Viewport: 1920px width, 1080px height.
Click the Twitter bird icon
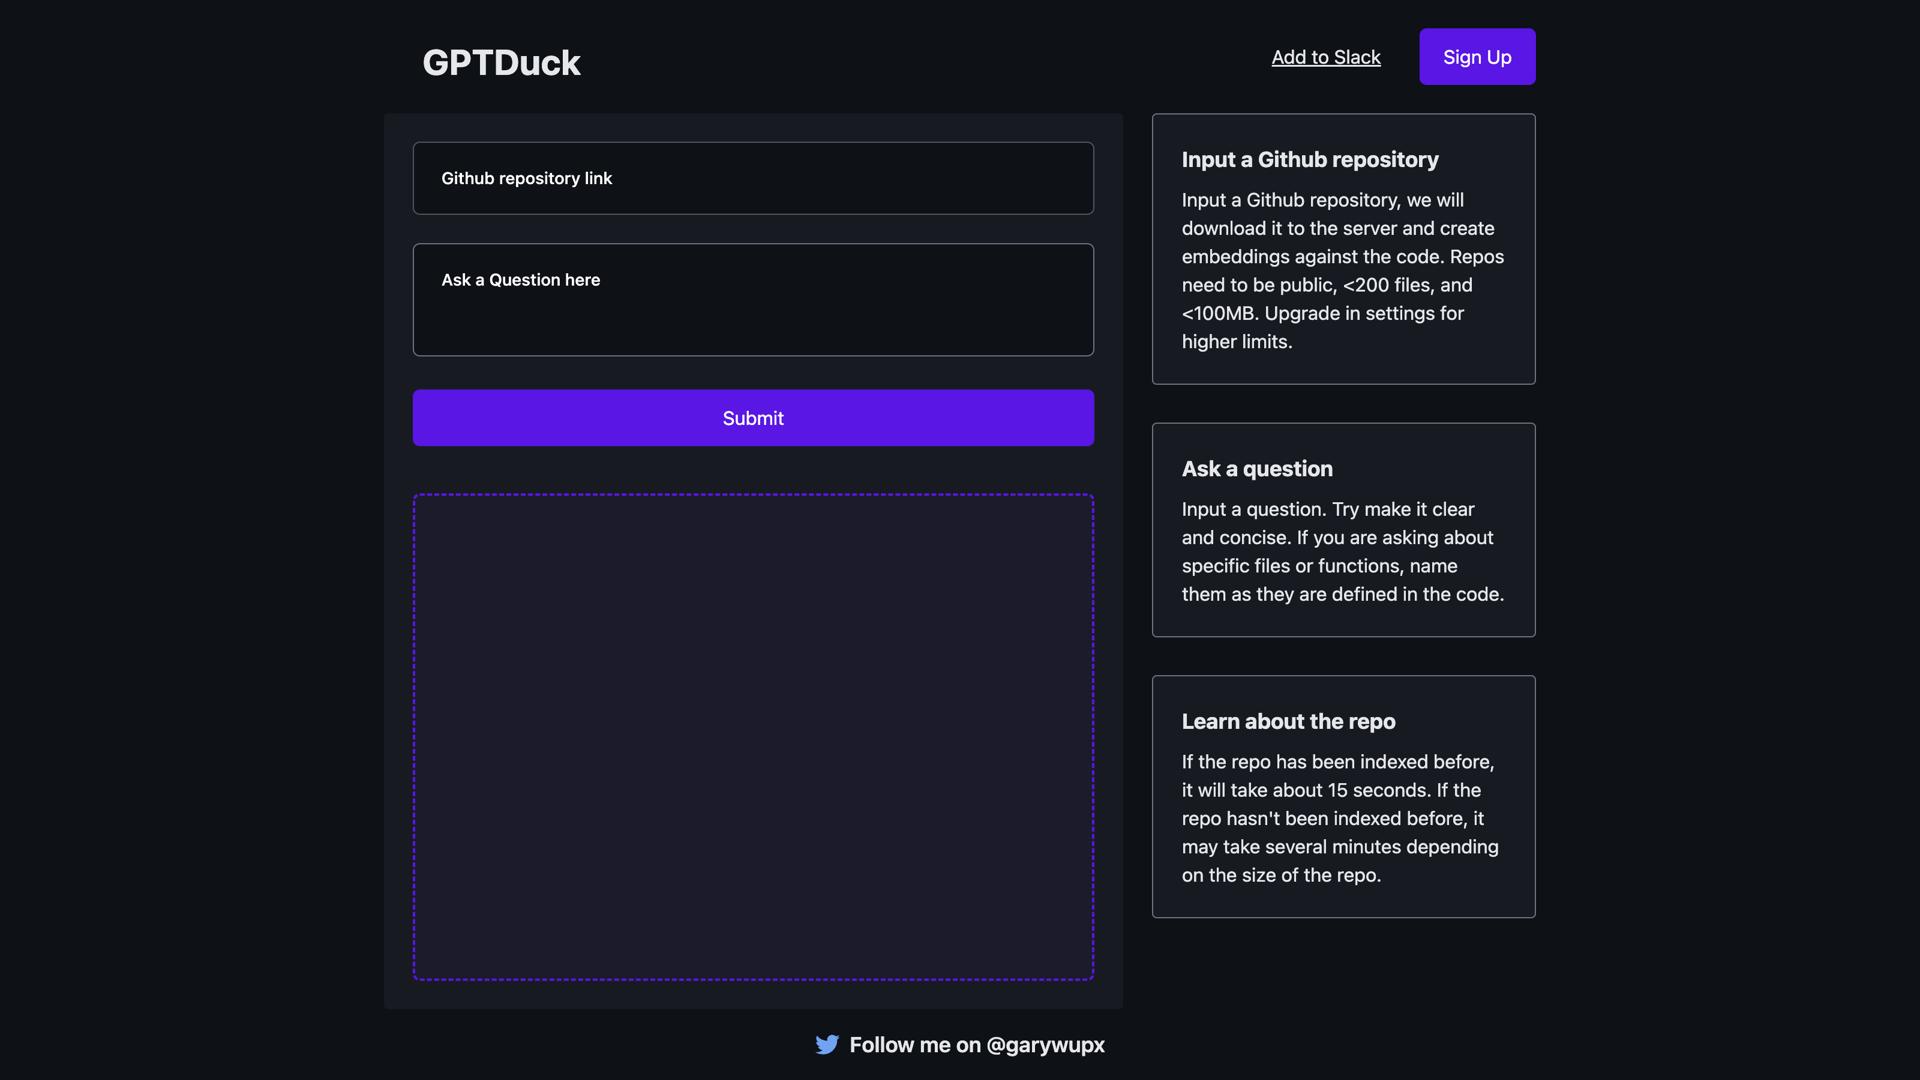[827, 1044]
